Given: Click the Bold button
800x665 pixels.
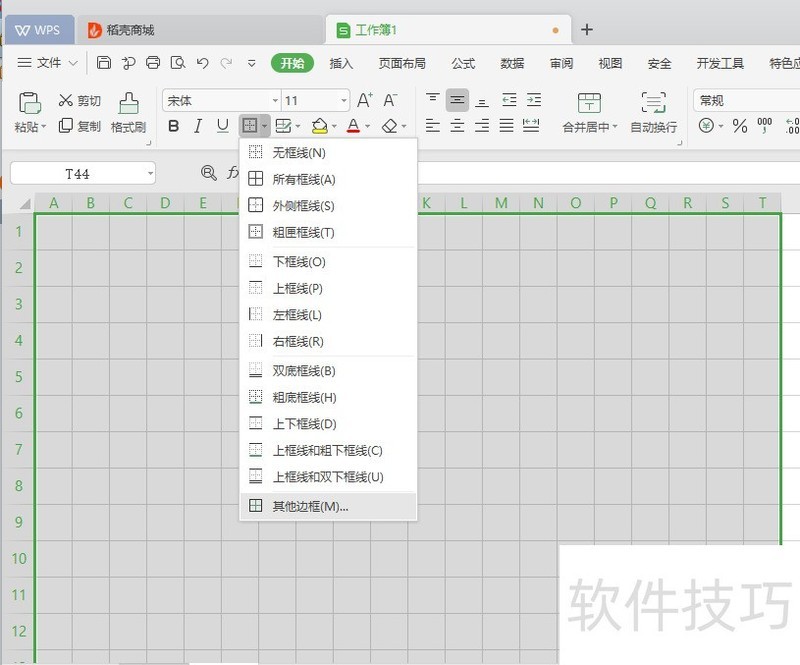Looking at the screenshot, I should 174,126.
